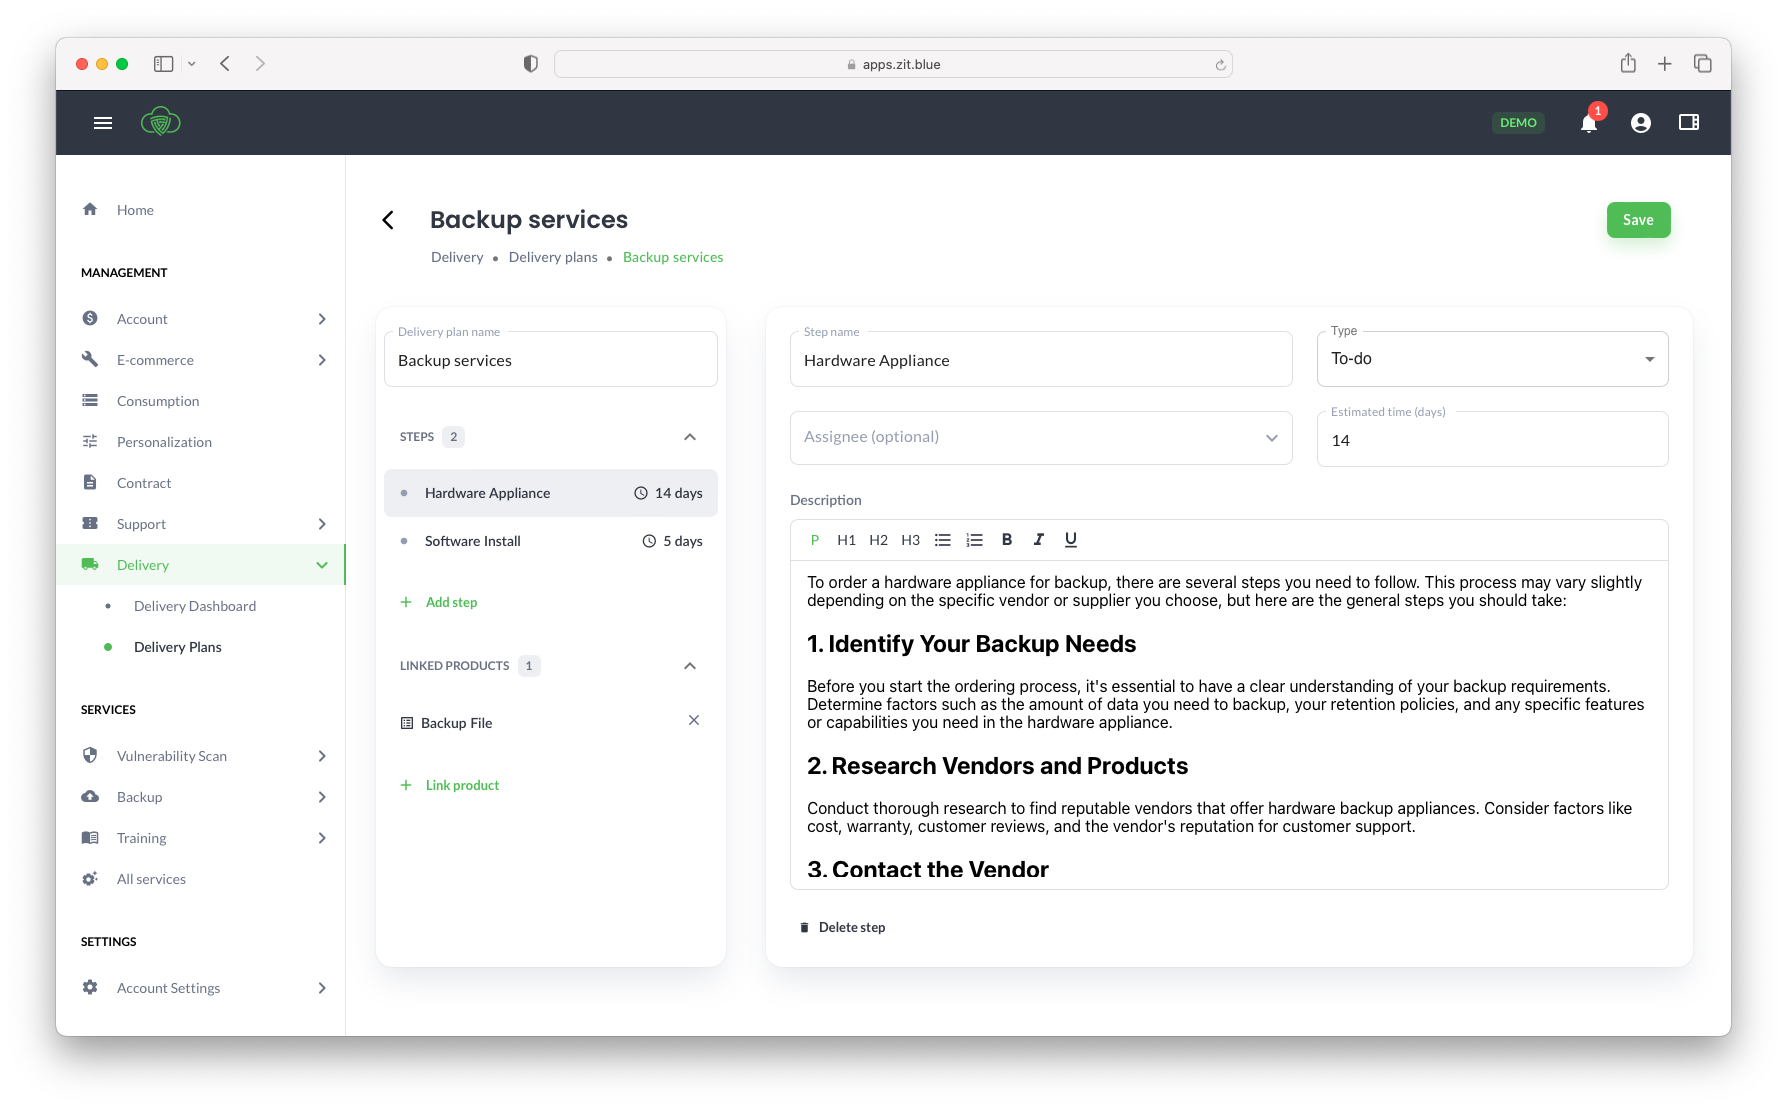Expand the Account menu
Screen dimensions: 1787x1110
coord(322,319)
